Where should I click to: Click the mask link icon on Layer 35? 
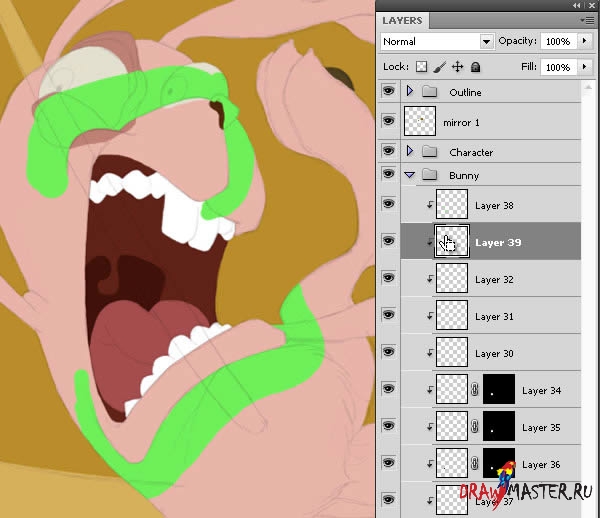coord(474,426)
